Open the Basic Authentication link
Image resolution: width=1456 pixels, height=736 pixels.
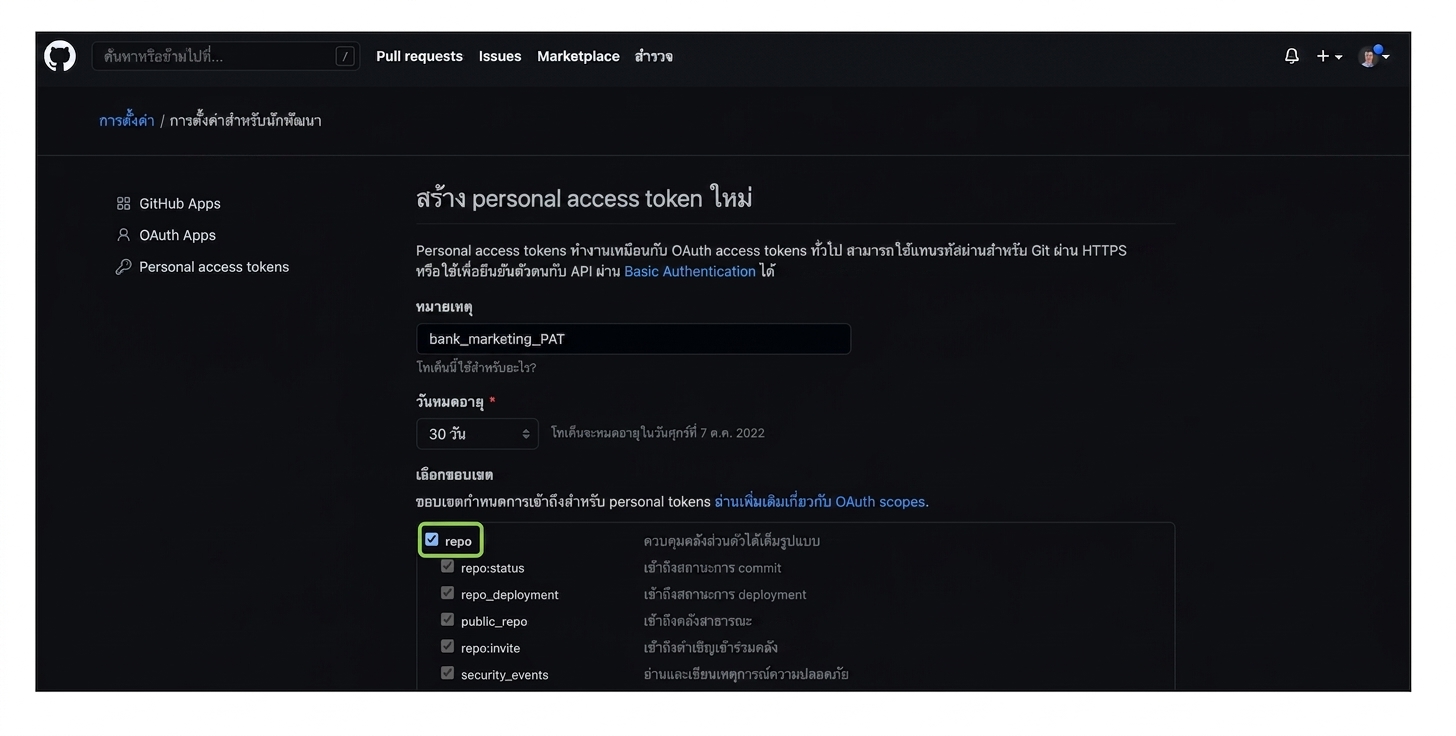coord(690,271)
